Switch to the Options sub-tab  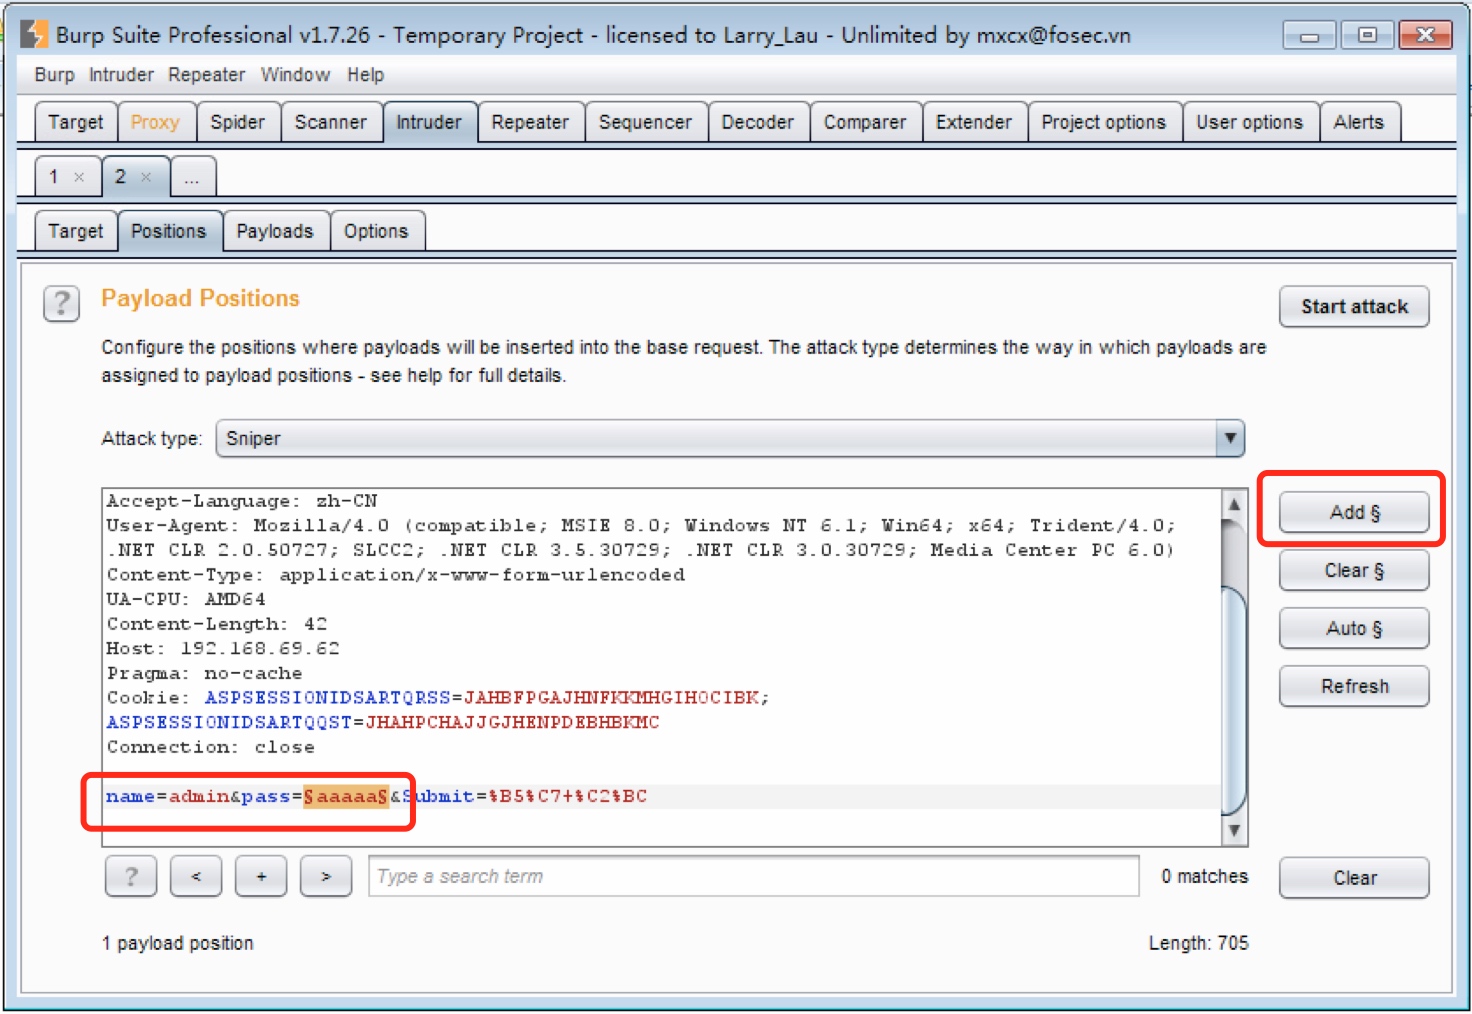pyautogui.click(x=376, y=231)
